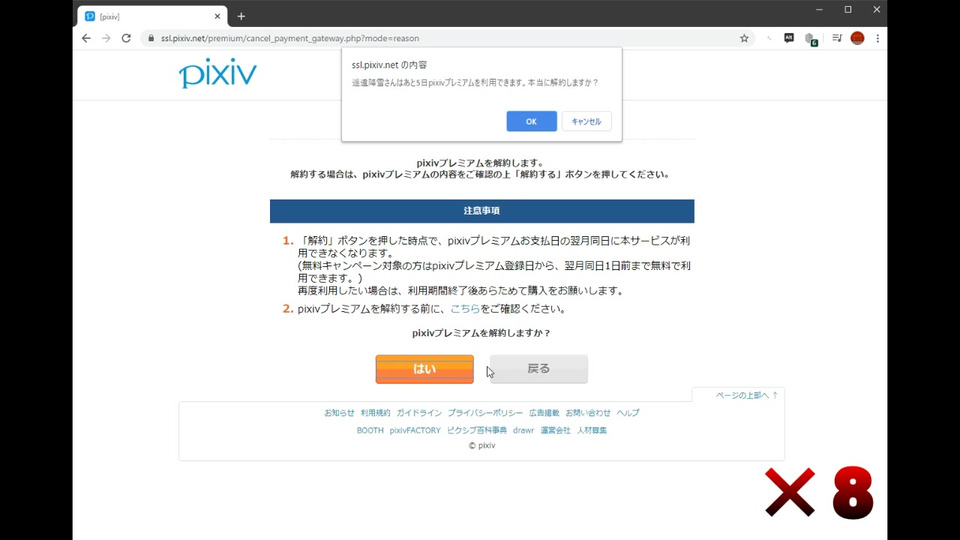Click the address bar URL
The height and width of the screenshot is (540, 960).
[x=290, y=38]
